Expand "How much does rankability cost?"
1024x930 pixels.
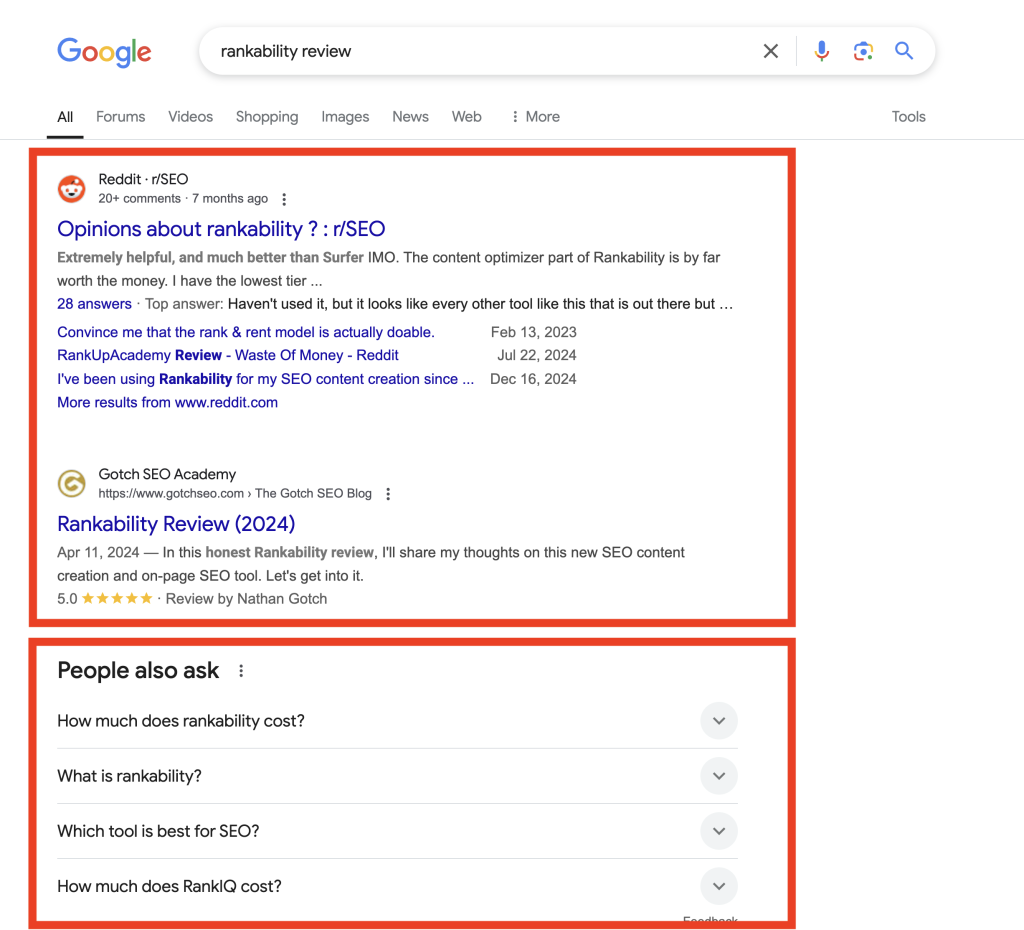[718, 721]
